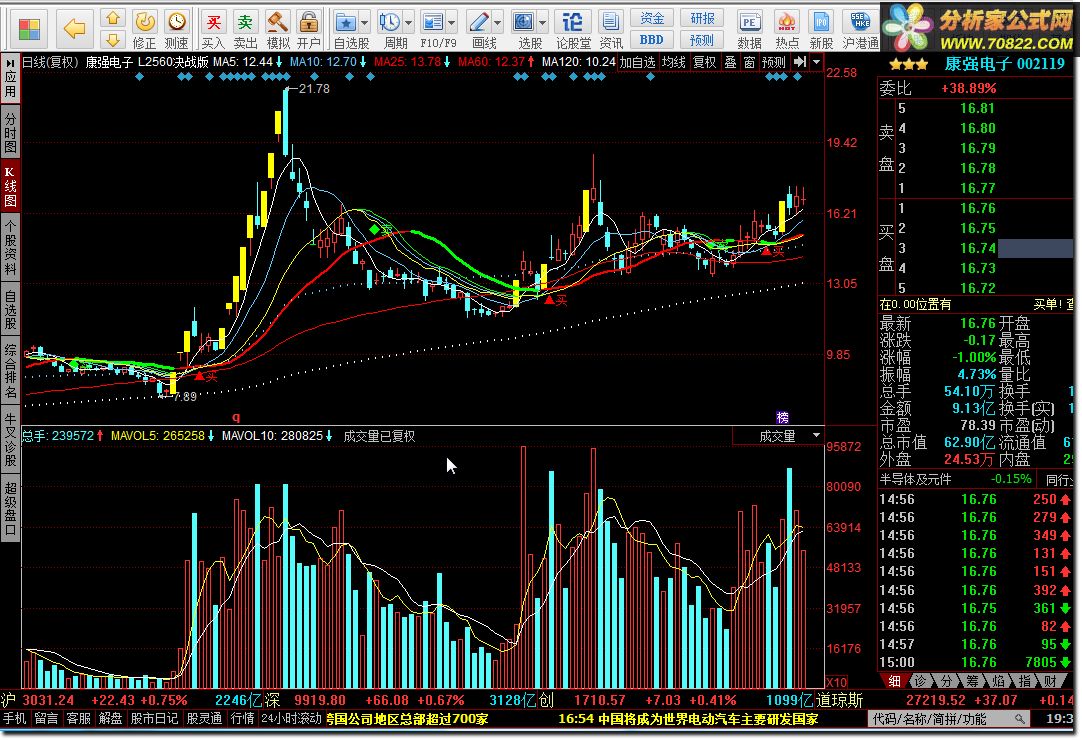This screenshot has height=740, width=1082.
Task: Expand the F10/F9 dropdown arrow
Action: pyautogui.click(x=452, y=23)
